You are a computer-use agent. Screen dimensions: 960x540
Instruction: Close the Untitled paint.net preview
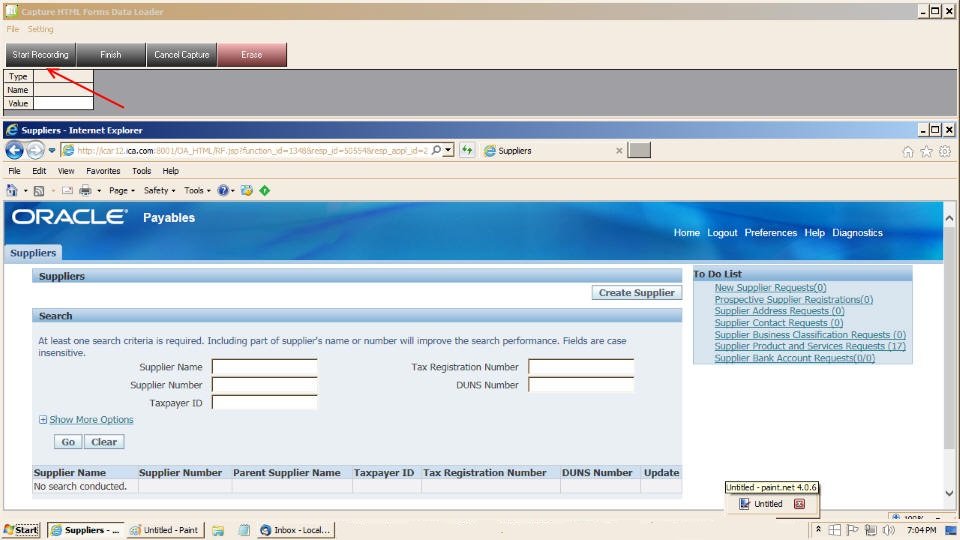tap(799, 504)
